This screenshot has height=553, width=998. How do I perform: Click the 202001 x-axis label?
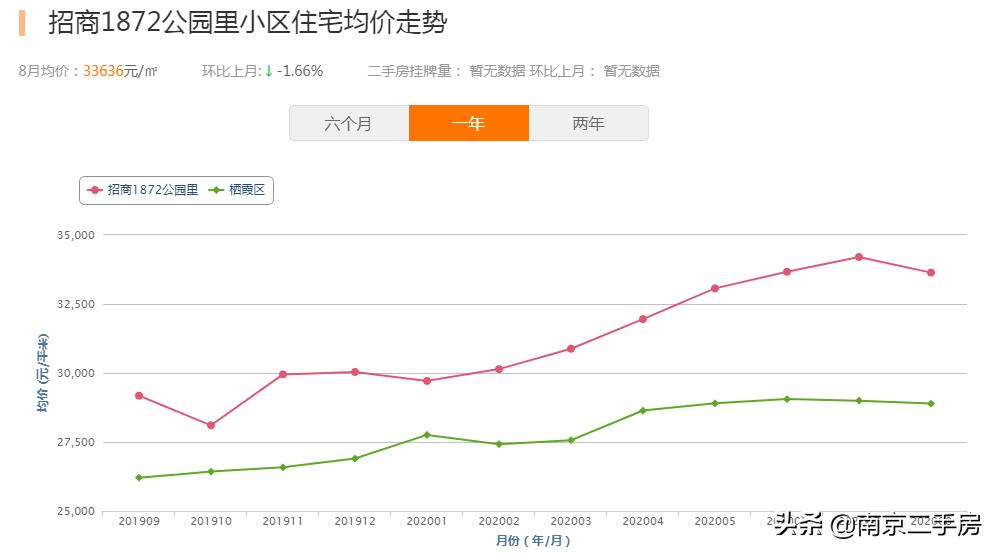click(x=427, y=521)
